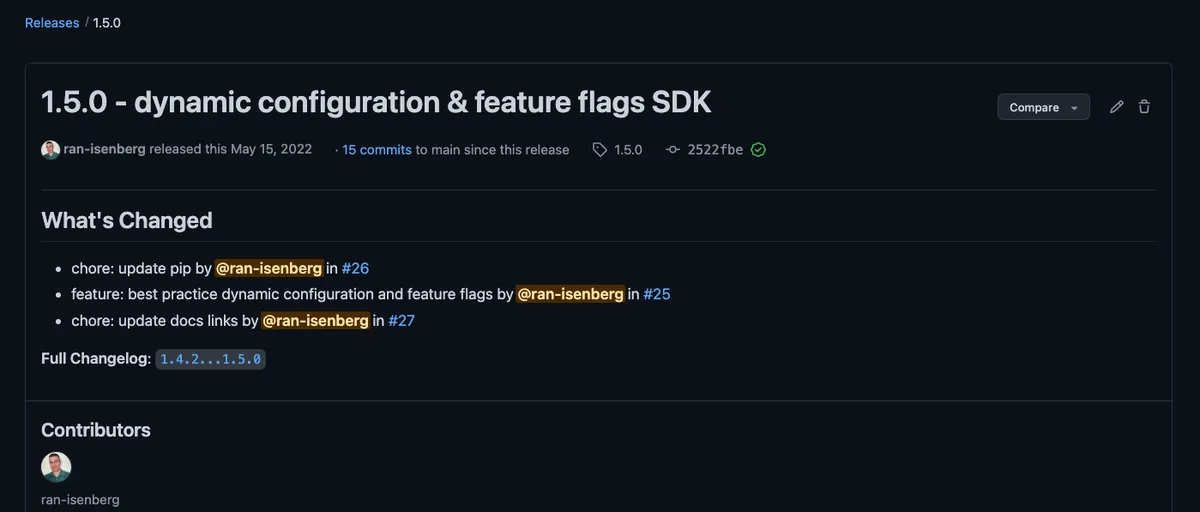
Task: Delete the release using the trash icon
Action: pyautogui.click(x=1144, y=107)
